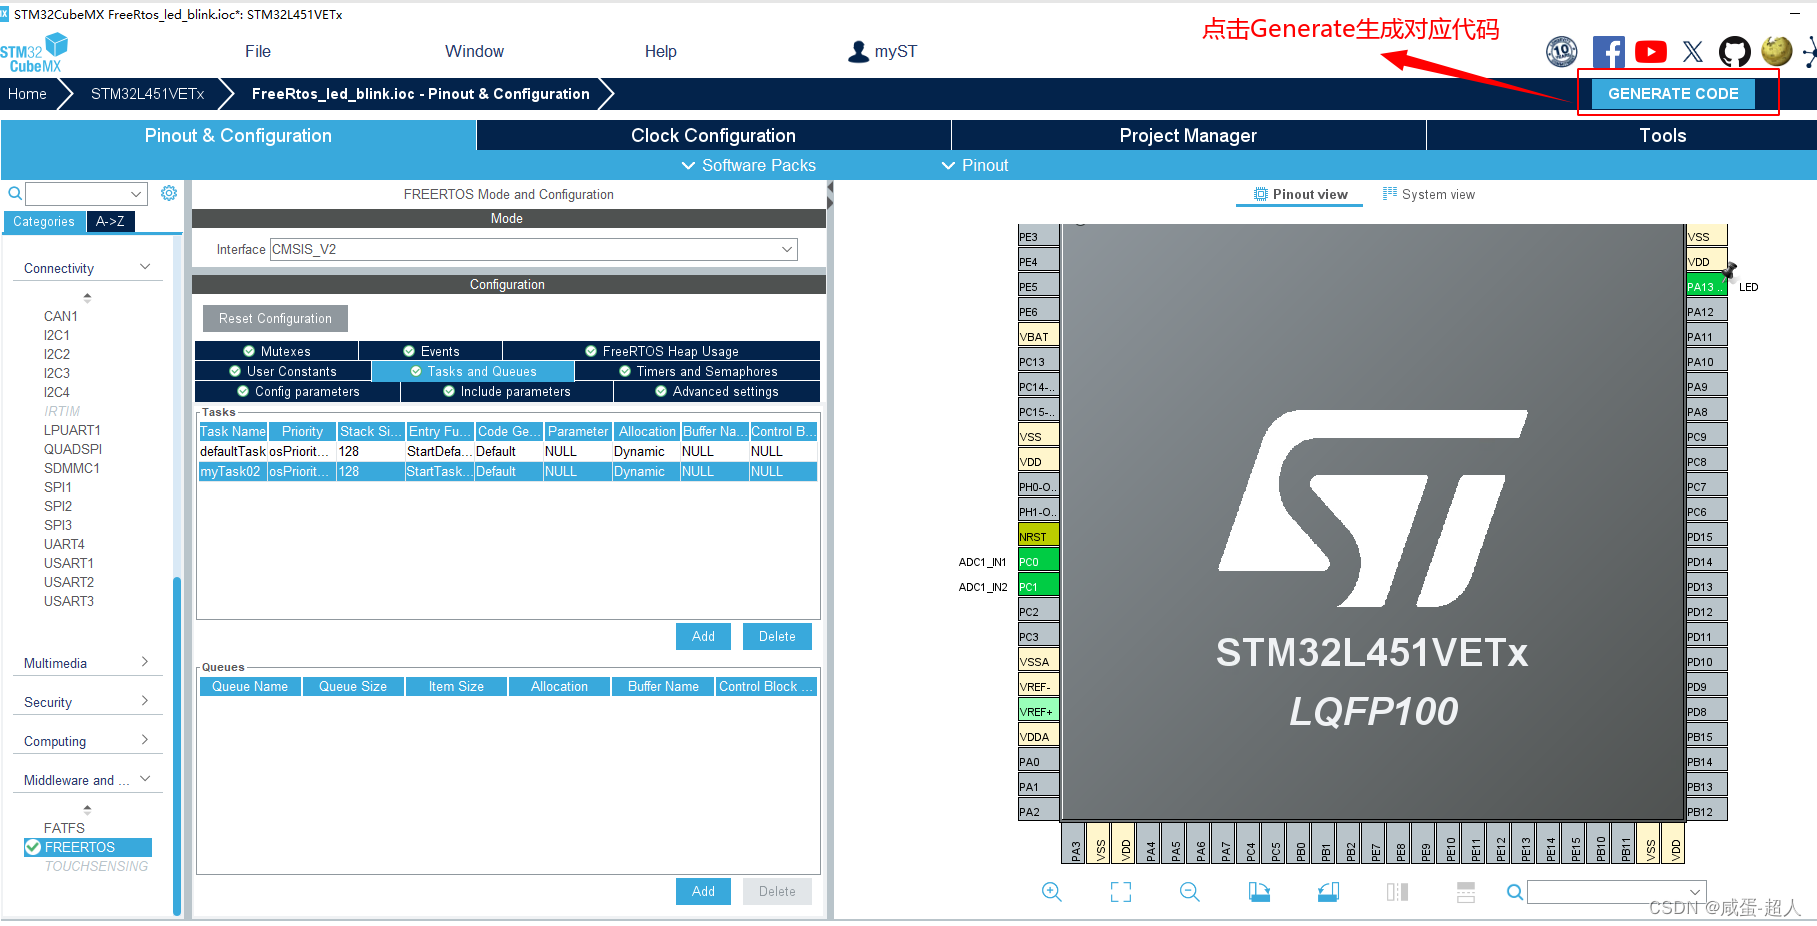Switch to Project Manager tab

(x=1188, y=135)
